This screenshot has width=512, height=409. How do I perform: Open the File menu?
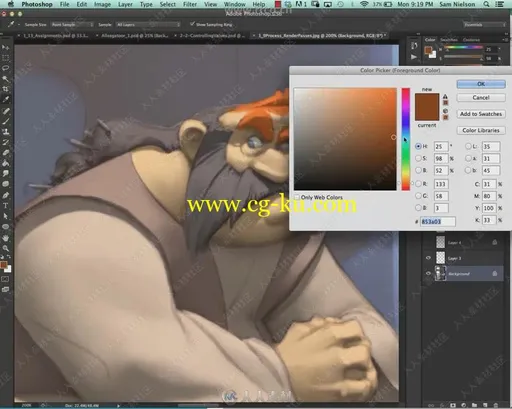click(x=64, y=4)
